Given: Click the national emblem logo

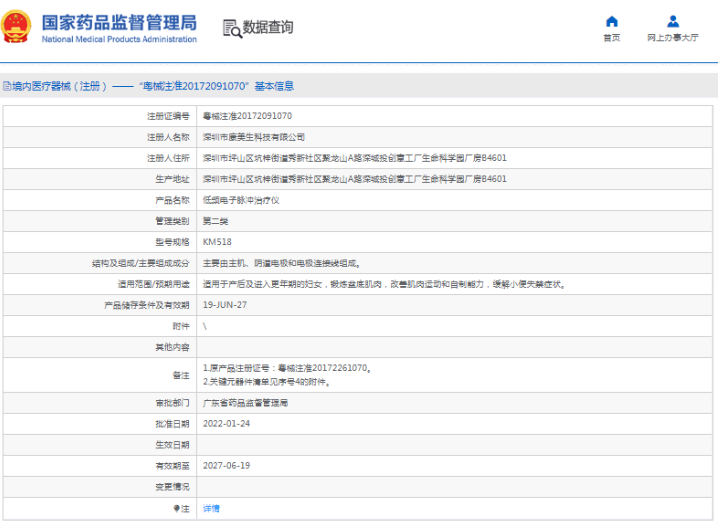Looking at the screenshot, I should click(16, 26).
